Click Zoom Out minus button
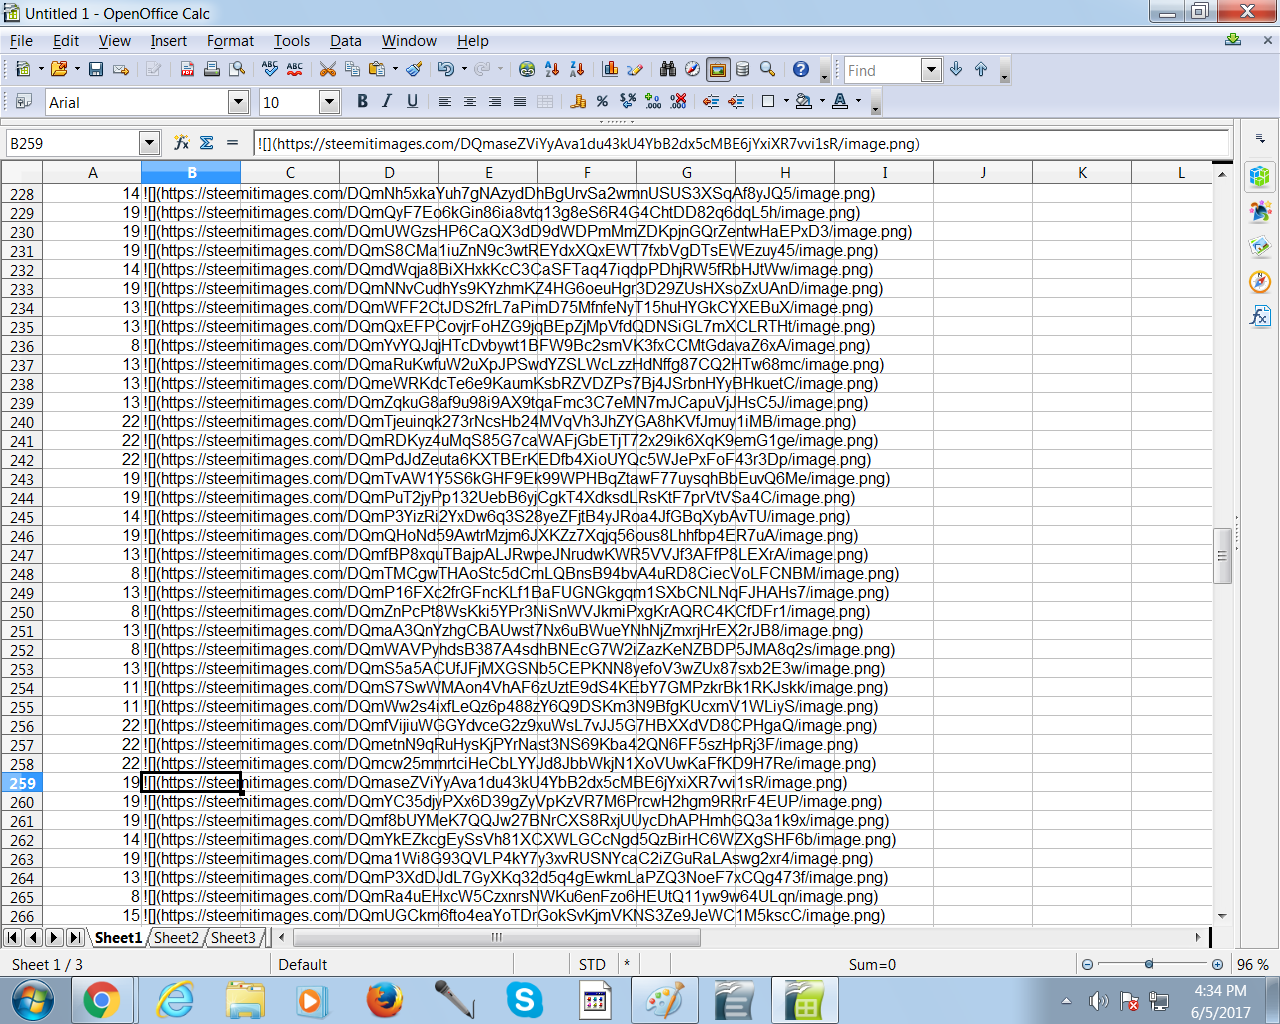This screenshot has width=1280, height=1024. pyautogui.click(x=1087, y=965)
